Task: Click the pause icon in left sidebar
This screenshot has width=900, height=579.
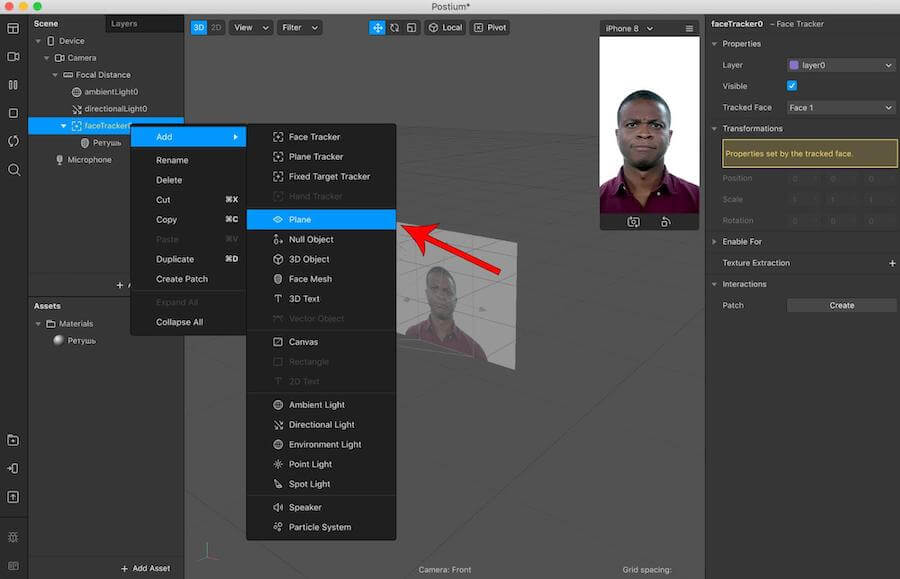Action: coord(13,85)
